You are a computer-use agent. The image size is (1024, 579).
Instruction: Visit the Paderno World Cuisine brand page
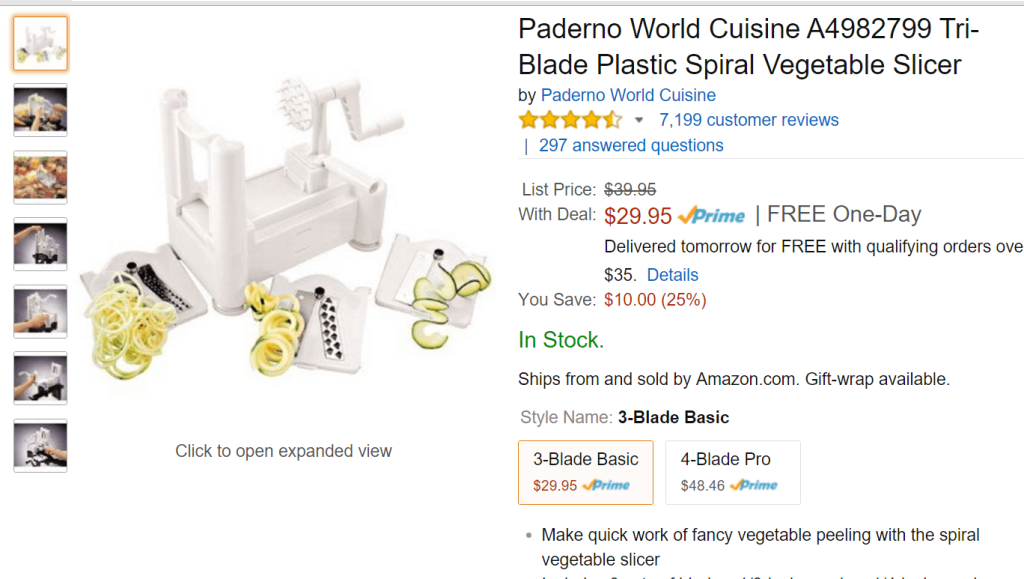tap(628, 95)
